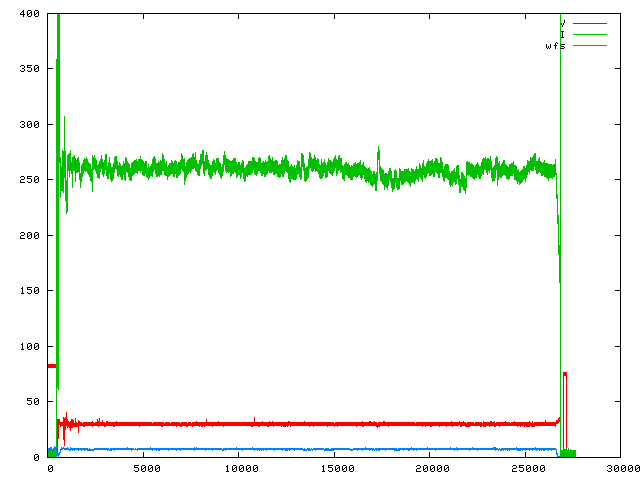Select the 100 y-axis tick label
This screenshot has width=640, height=480.
click(x=29, y=347)
